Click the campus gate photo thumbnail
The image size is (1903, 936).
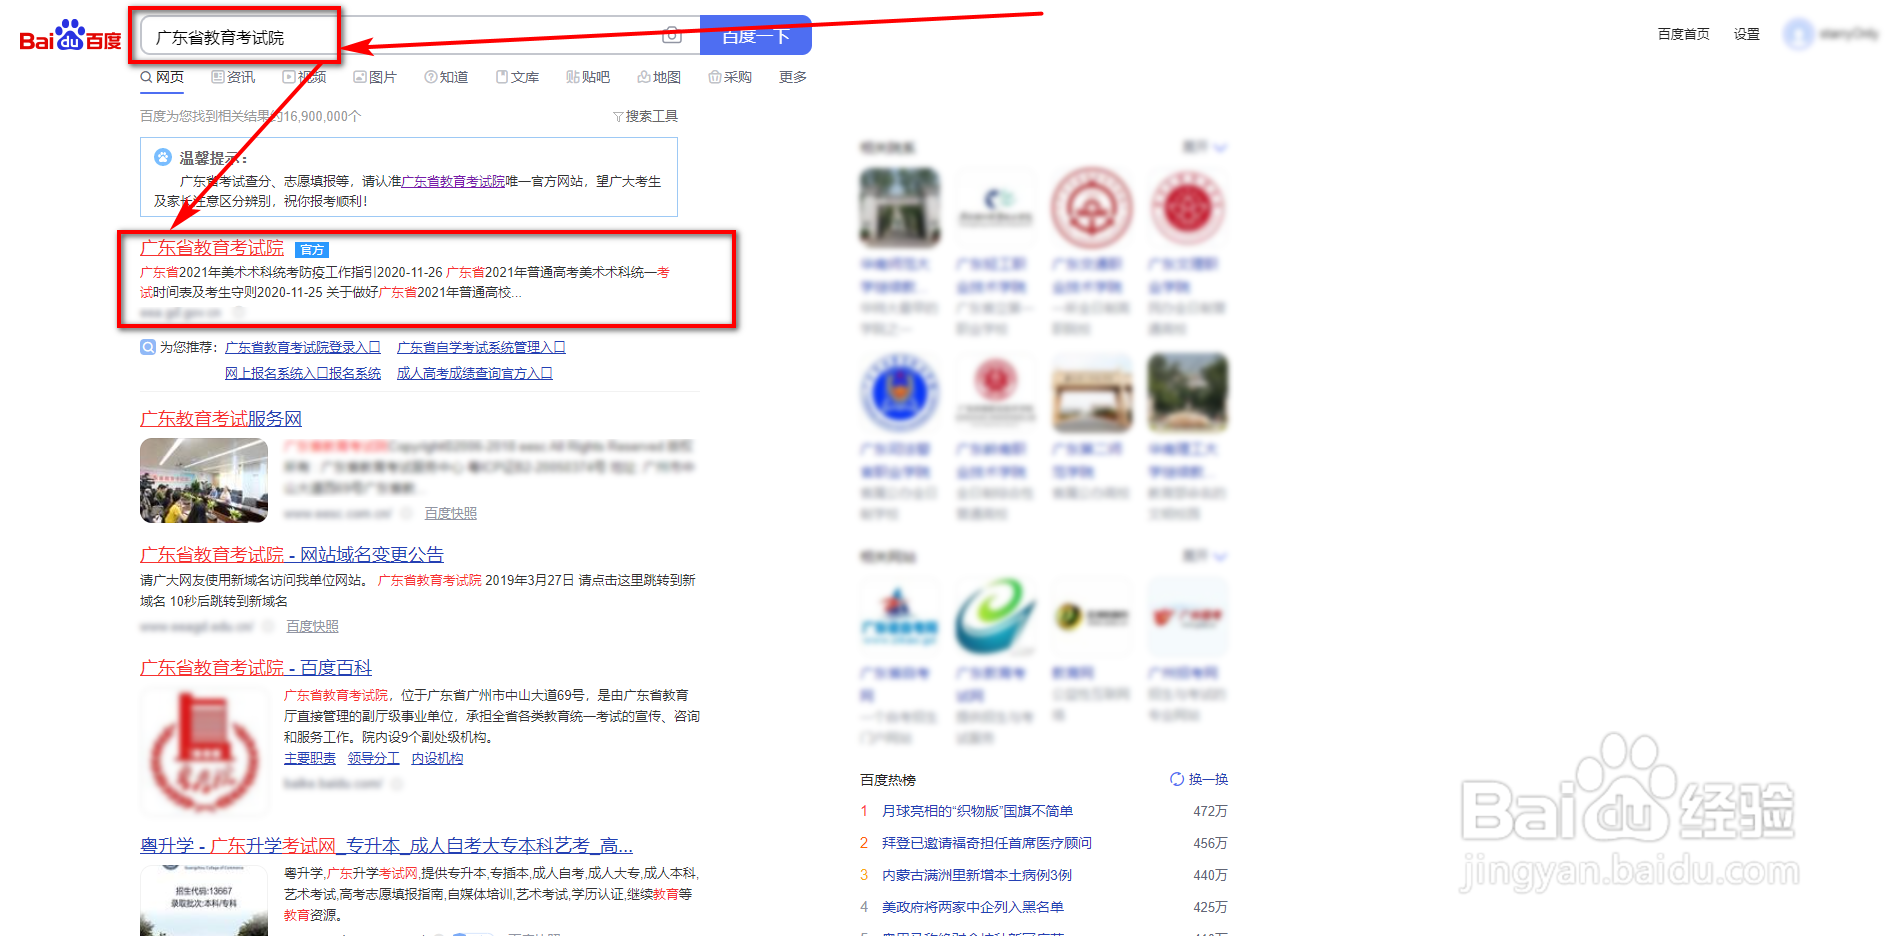(x=900, y=207)
